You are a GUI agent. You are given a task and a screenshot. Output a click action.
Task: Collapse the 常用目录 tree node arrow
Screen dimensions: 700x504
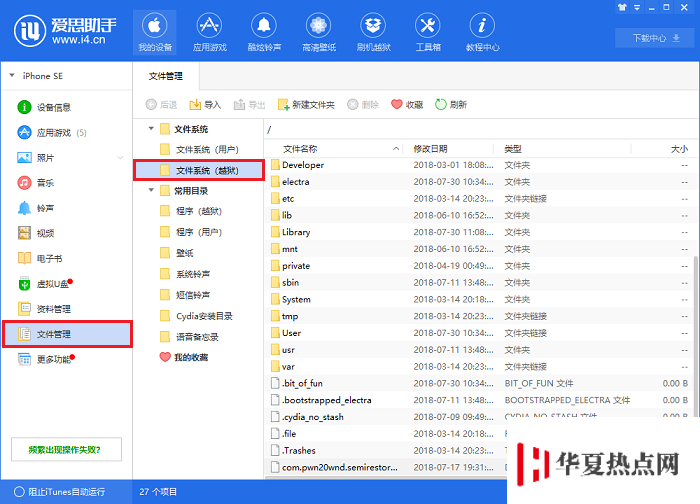151,190
